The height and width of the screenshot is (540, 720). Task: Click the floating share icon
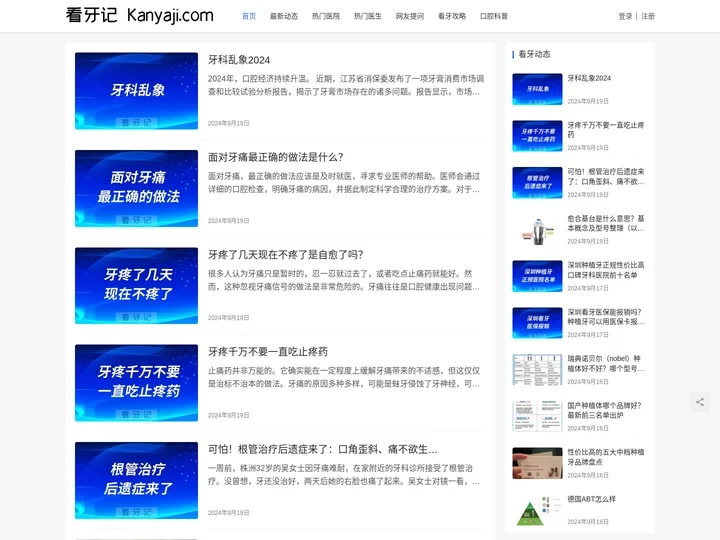click(x=700, y=402)
